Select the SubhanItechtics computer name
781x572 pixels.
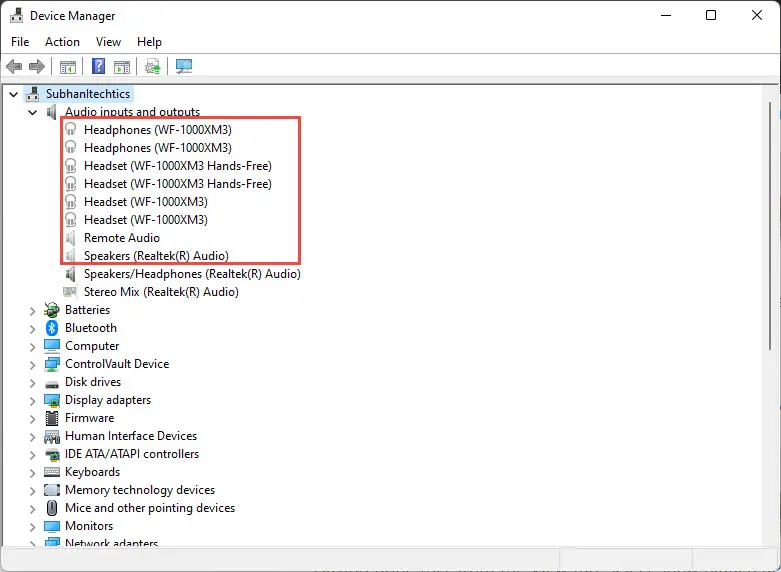(x=88, y=94)
